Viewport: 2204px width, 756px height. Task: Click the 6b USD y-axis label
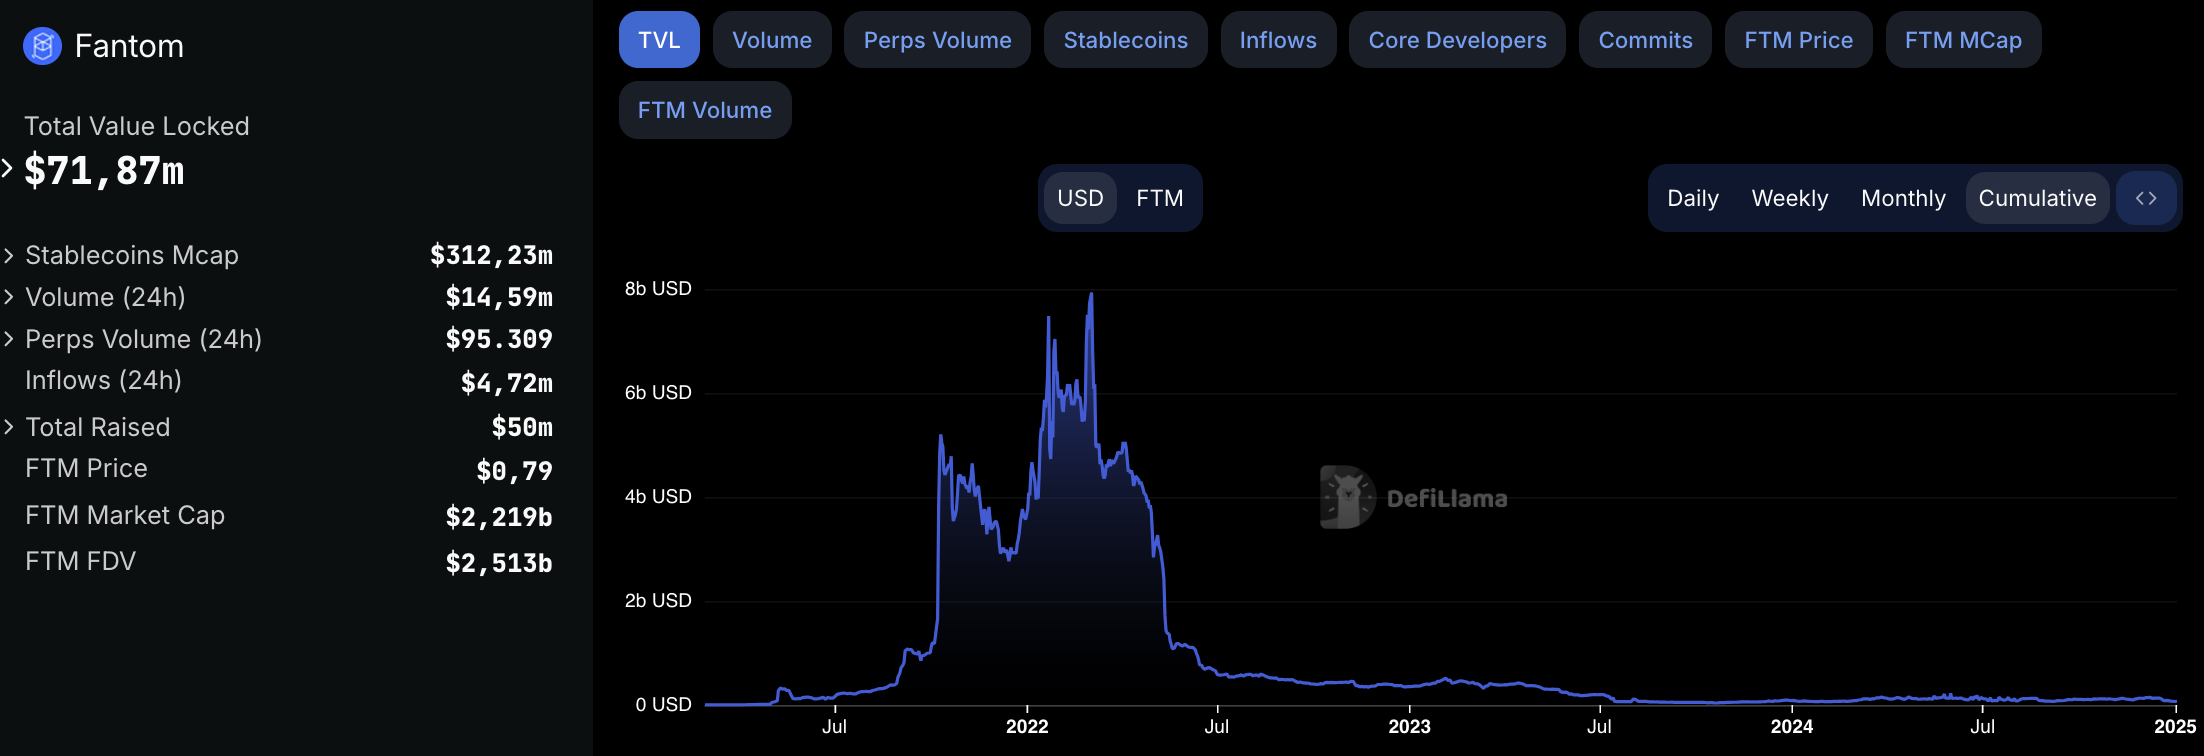tap(658, 393)
